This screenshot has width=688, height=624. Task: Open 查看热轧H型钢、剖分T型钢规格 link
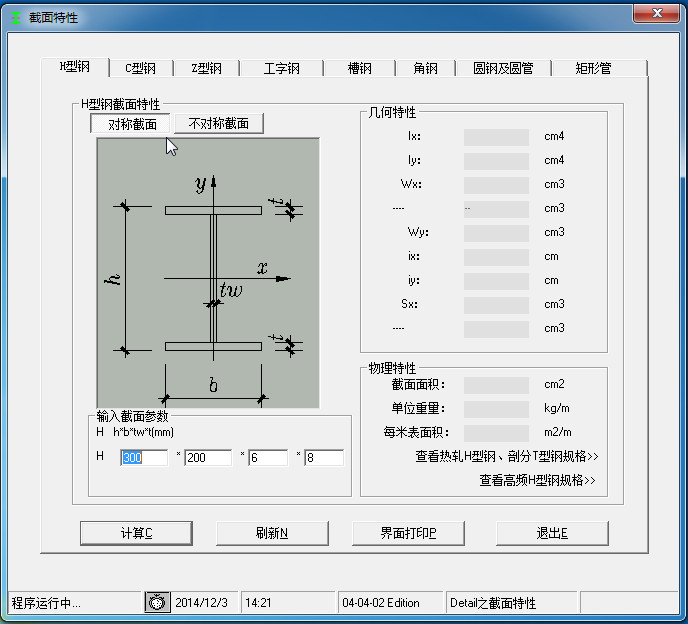click(507, 456)
